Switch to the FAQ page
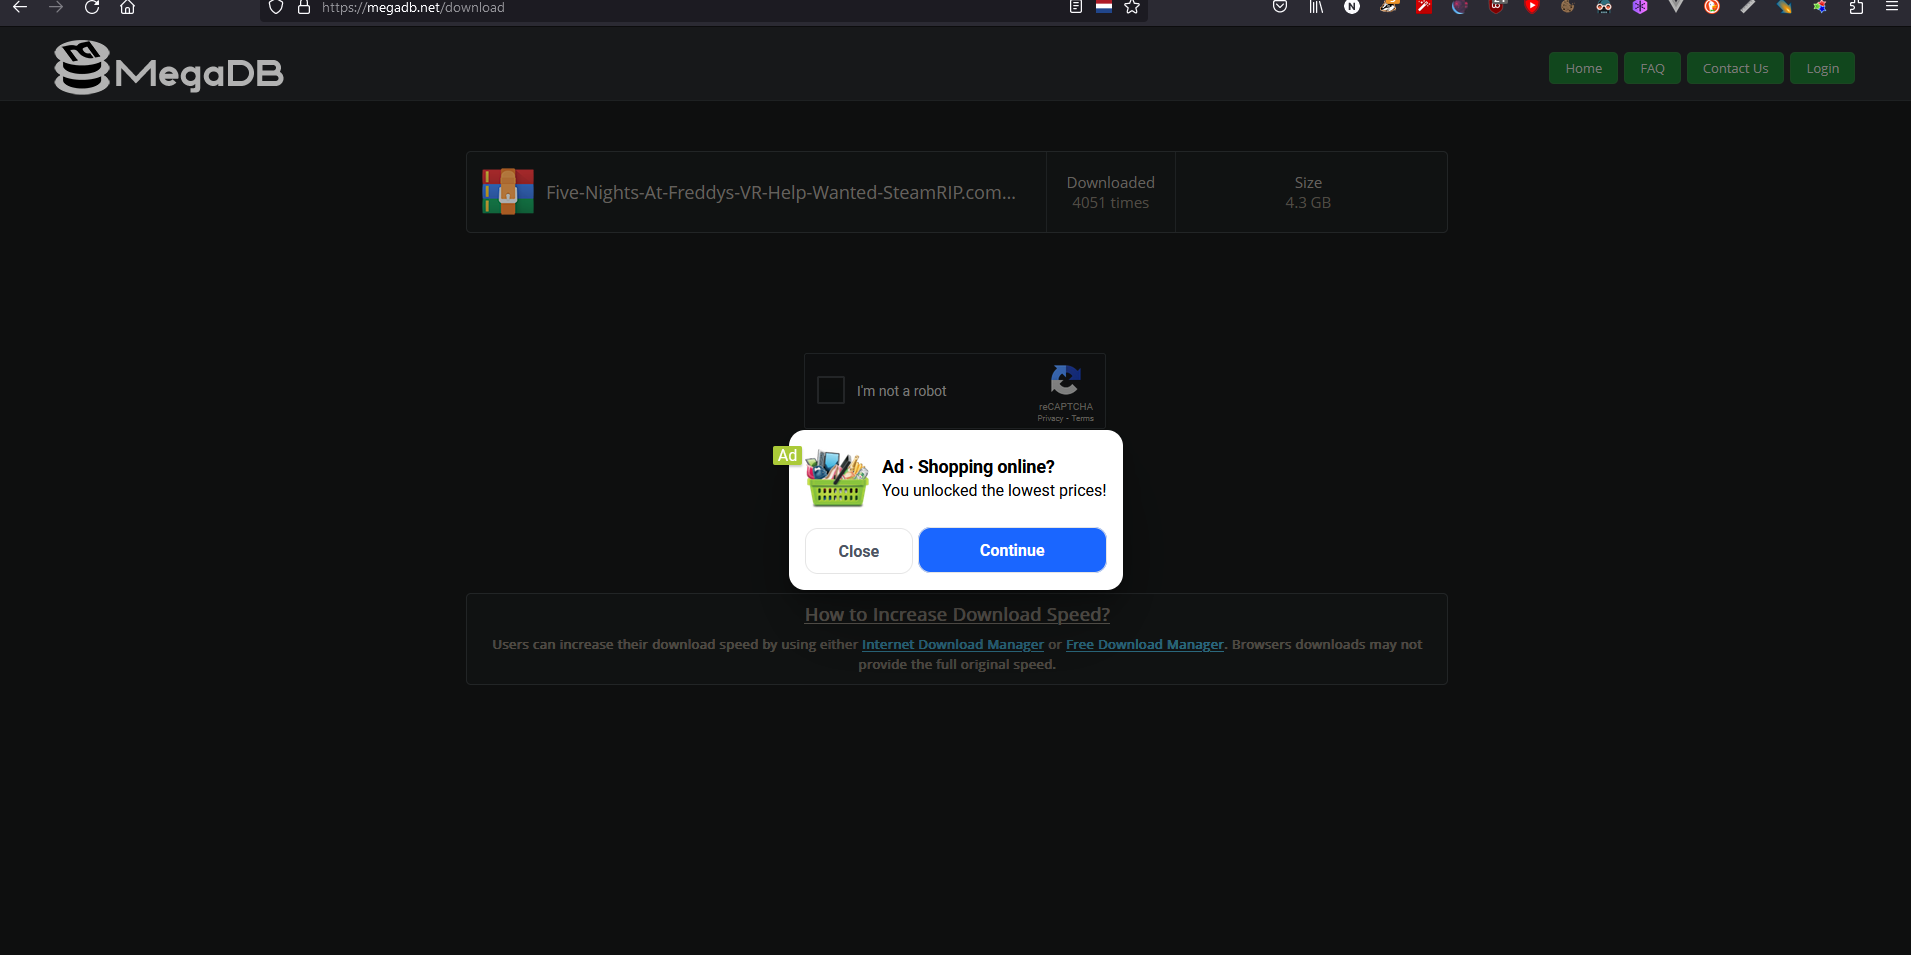 coord(1651,67)
